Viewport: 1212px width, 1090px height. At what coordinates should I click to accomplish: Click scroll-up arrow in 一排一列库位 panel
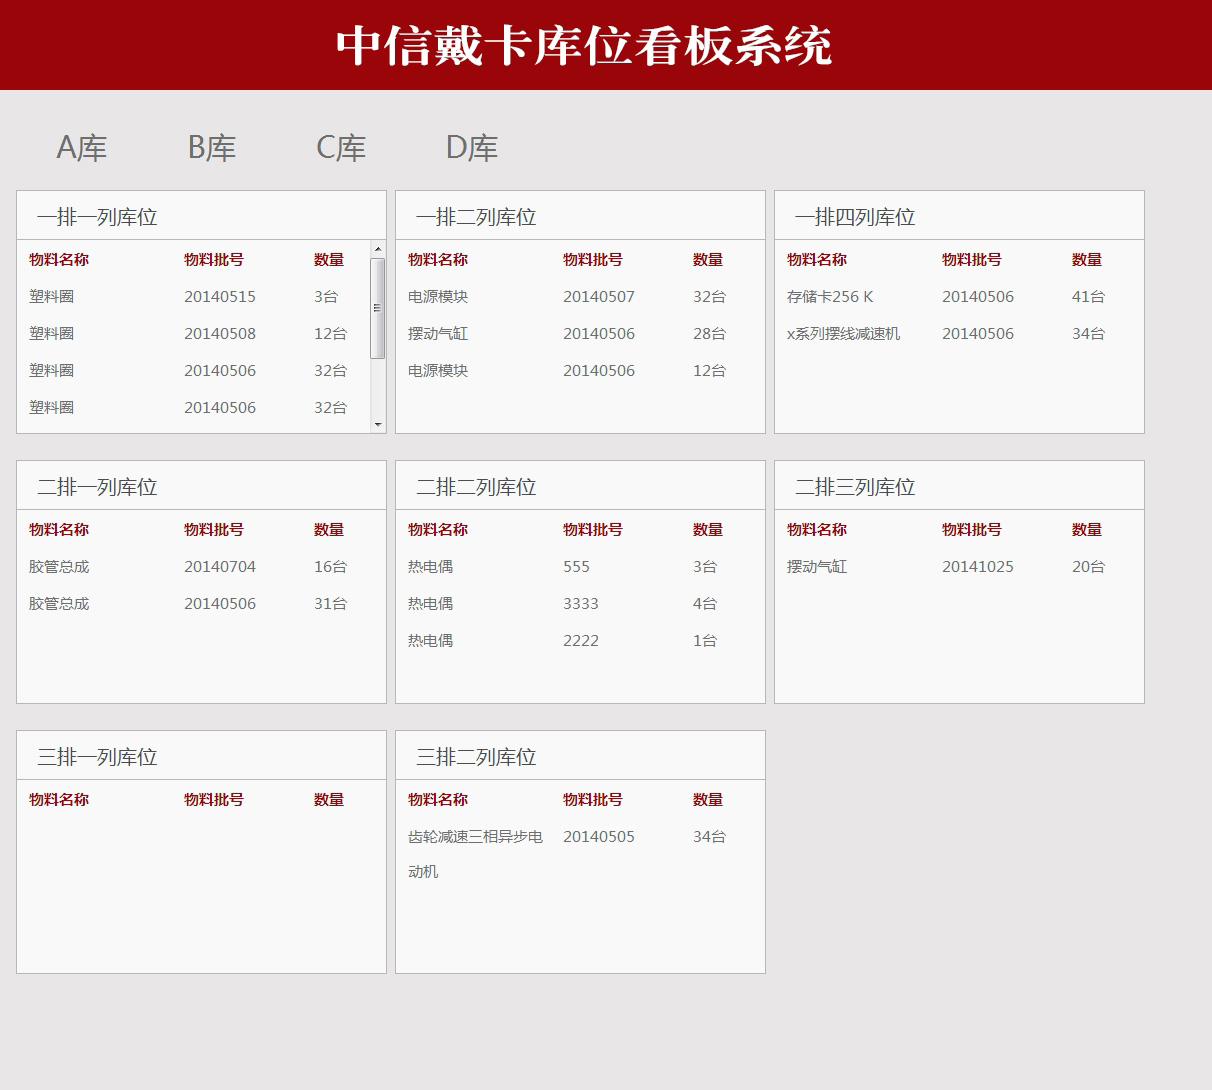click(378, 249)
